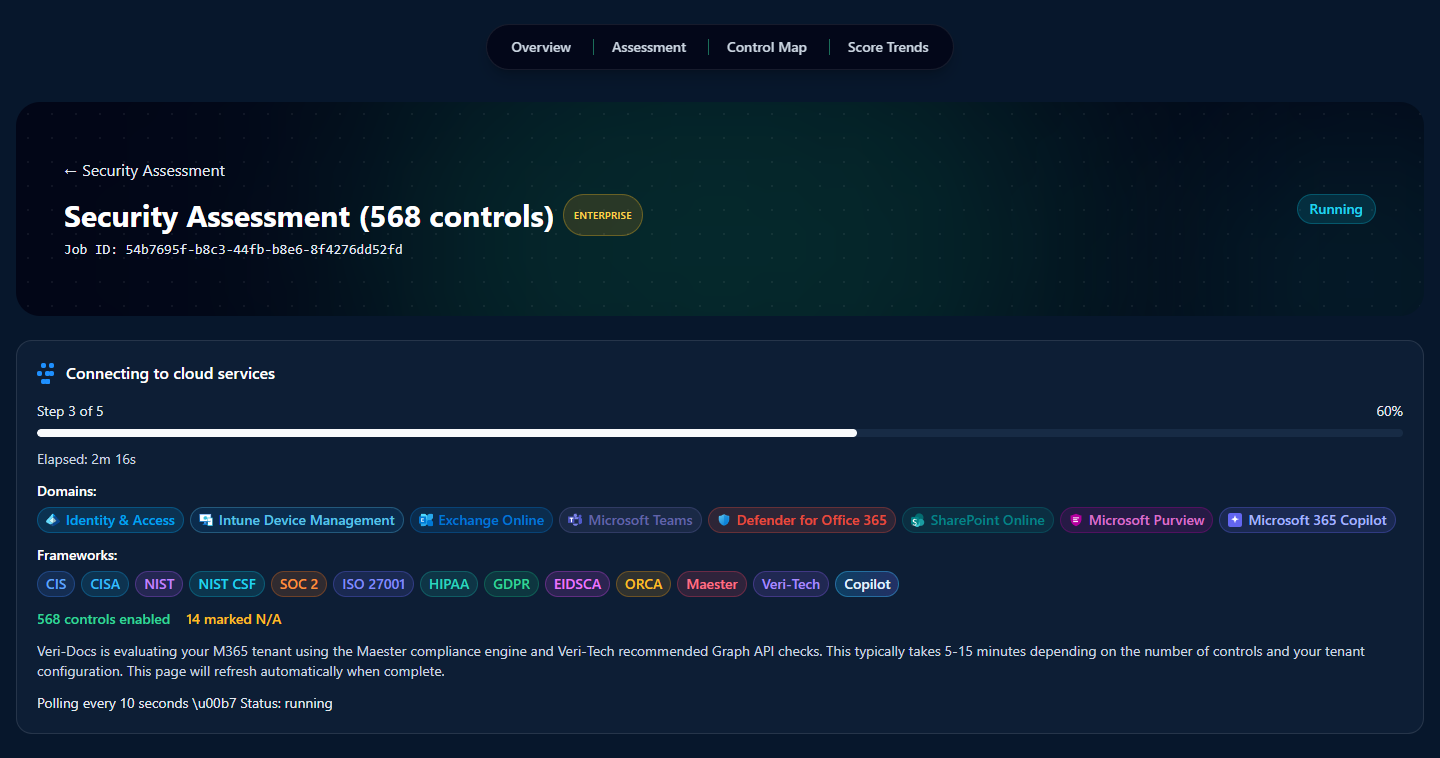Select the Maester framework chip
Viewport: 1440px width, 758px height.
point(712,584)
